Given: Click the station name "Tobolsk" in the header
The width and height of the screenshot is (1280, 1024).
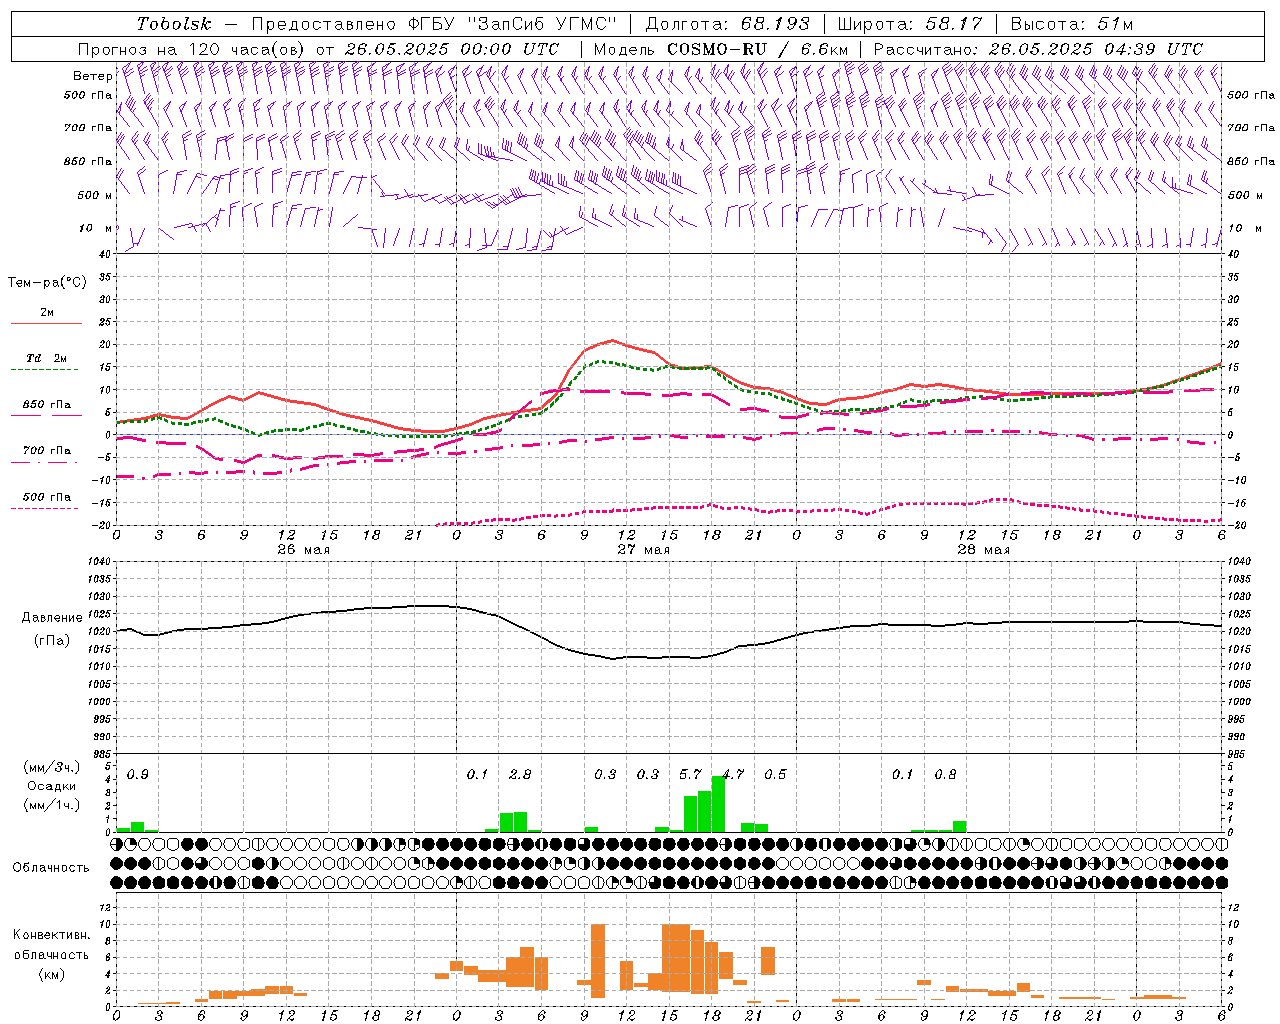Looking at the screenshot, I should 174,24.
